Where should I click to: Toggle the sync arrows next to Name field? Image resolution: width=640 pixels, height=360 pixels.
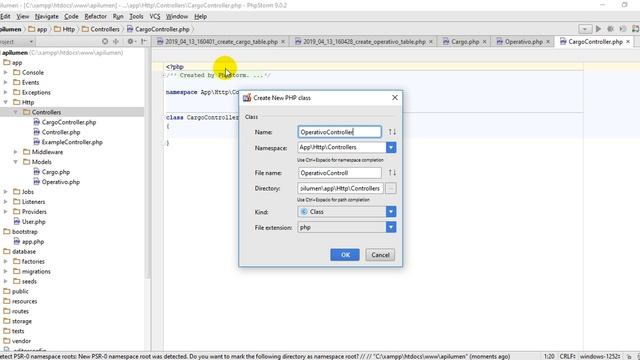pyautogui.click(x=392, y=132)
